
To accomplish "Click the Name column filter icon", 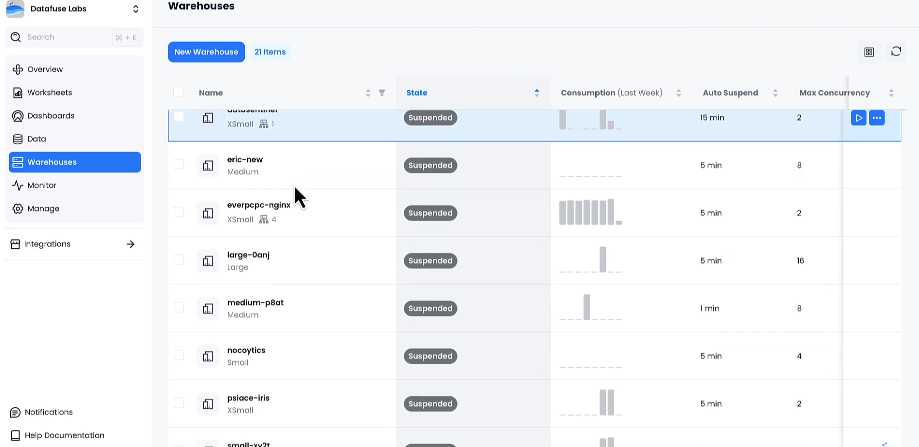I will (x=382, y=93).
